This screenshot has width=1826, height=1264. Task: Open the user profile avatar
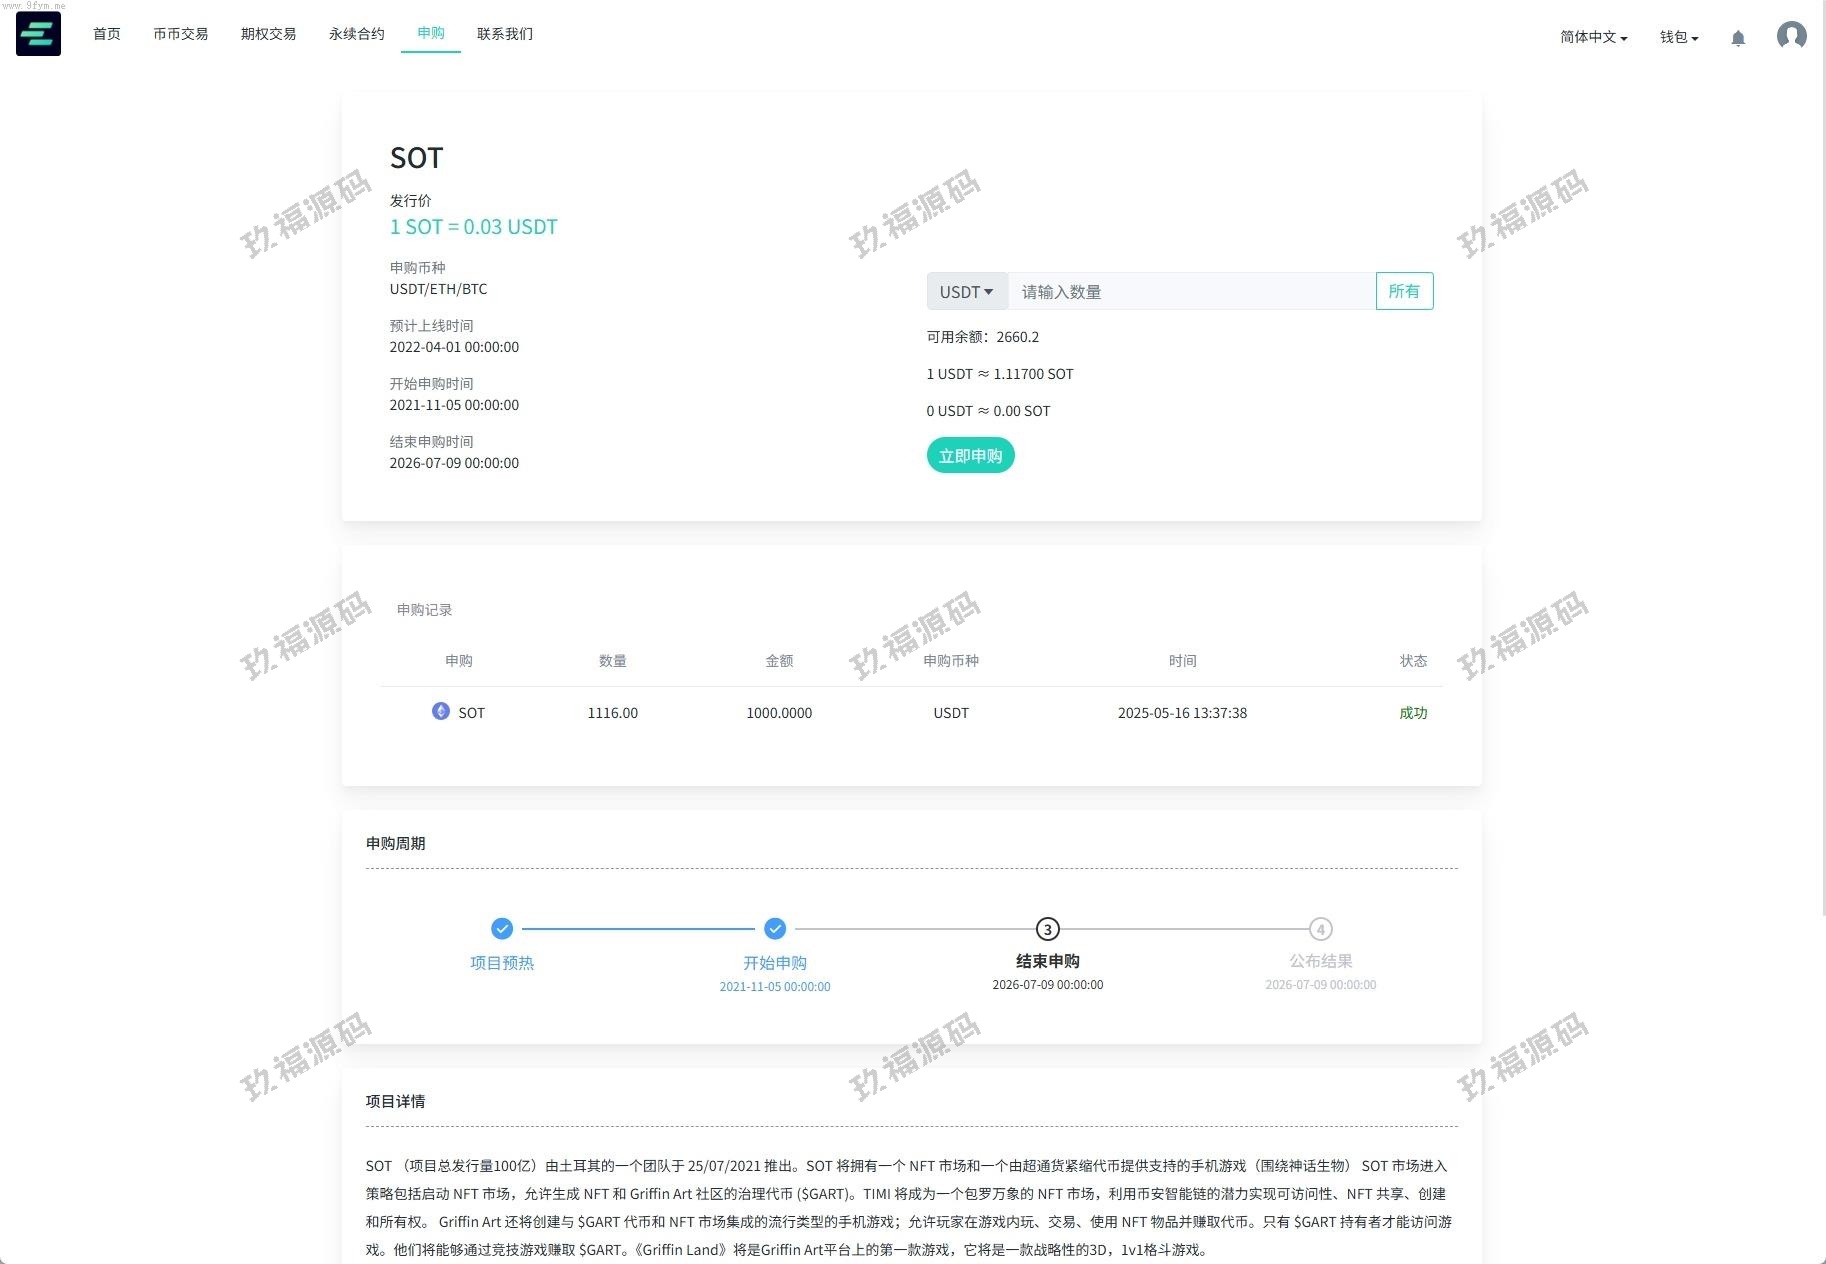click(x=1791, y=36)
